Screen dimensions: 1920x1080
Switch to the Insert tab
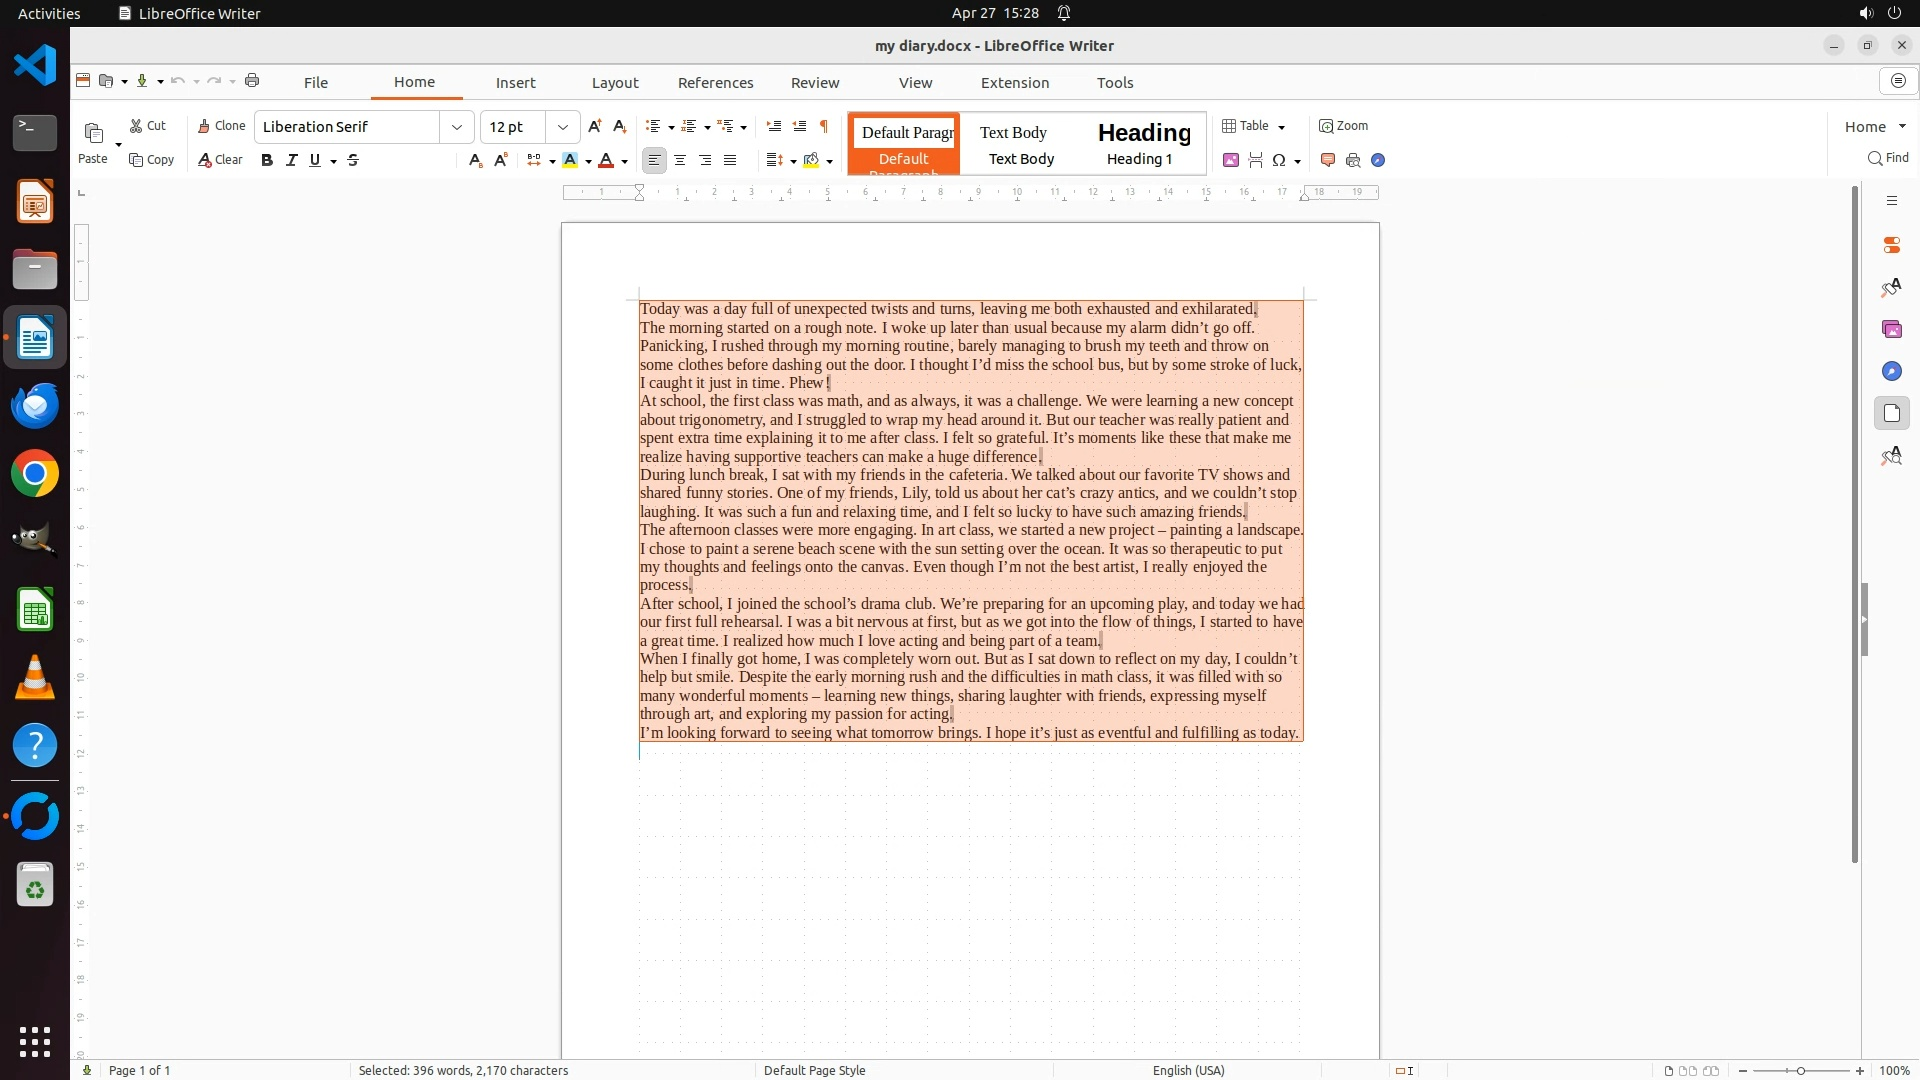point(515,83)
